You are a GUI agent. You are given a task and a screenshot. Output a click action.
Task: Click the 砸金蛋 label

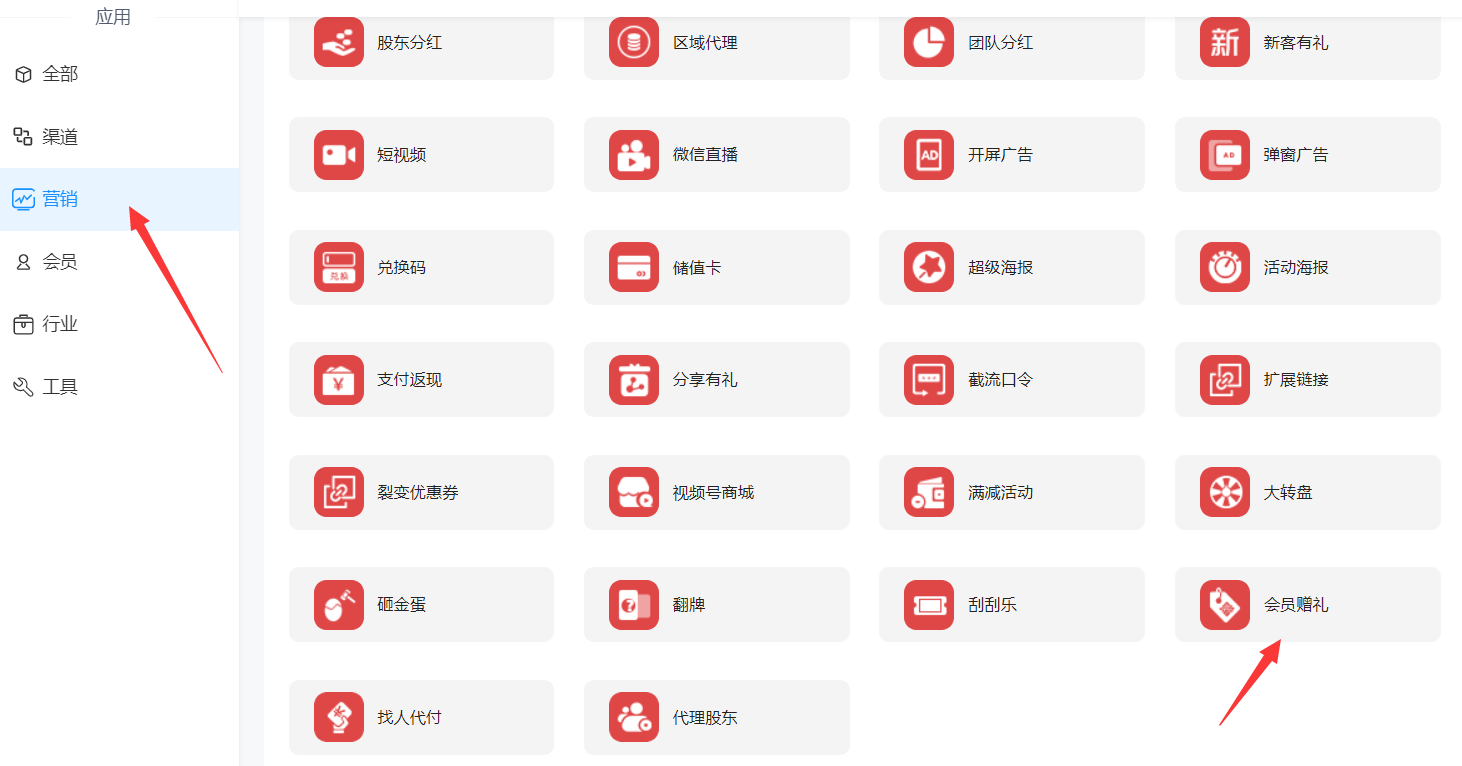pos(402,605)
